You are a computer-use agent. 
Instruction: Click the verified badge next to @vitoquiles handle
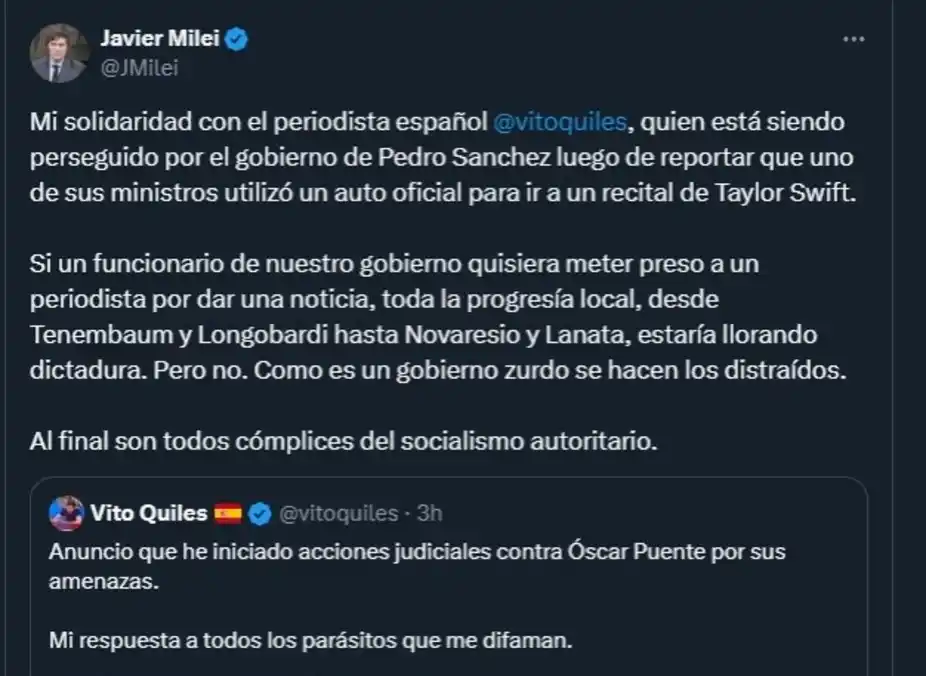pyautogui.click(x=261, y=513)
